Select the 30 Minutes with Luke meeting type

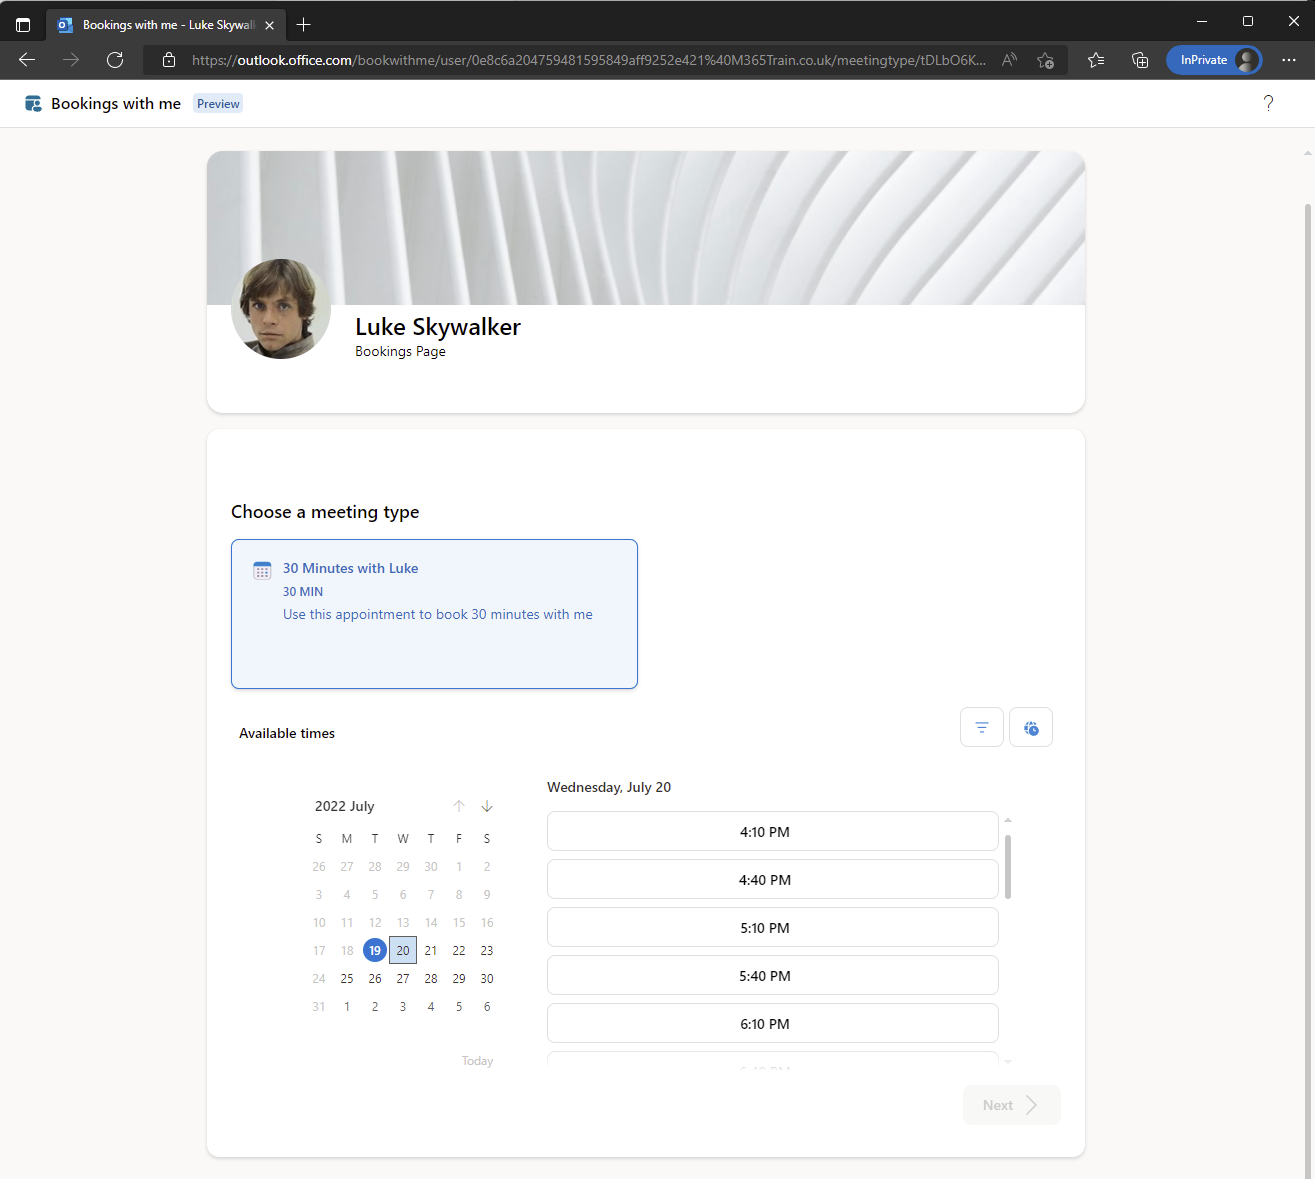[434, 613]
